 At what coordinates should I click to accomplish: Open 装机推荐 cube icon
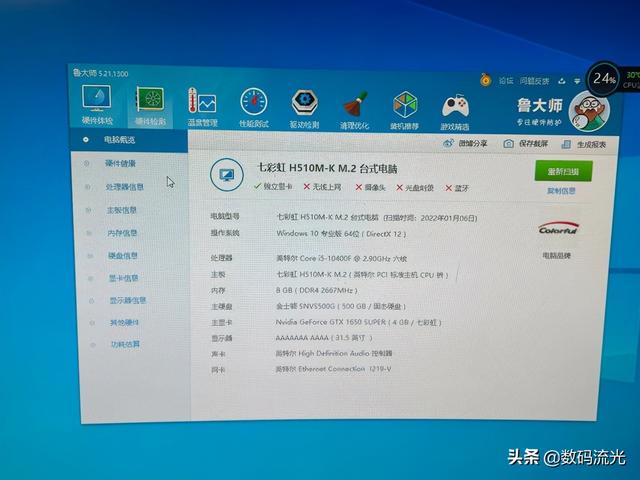click(x=404, y=111)
